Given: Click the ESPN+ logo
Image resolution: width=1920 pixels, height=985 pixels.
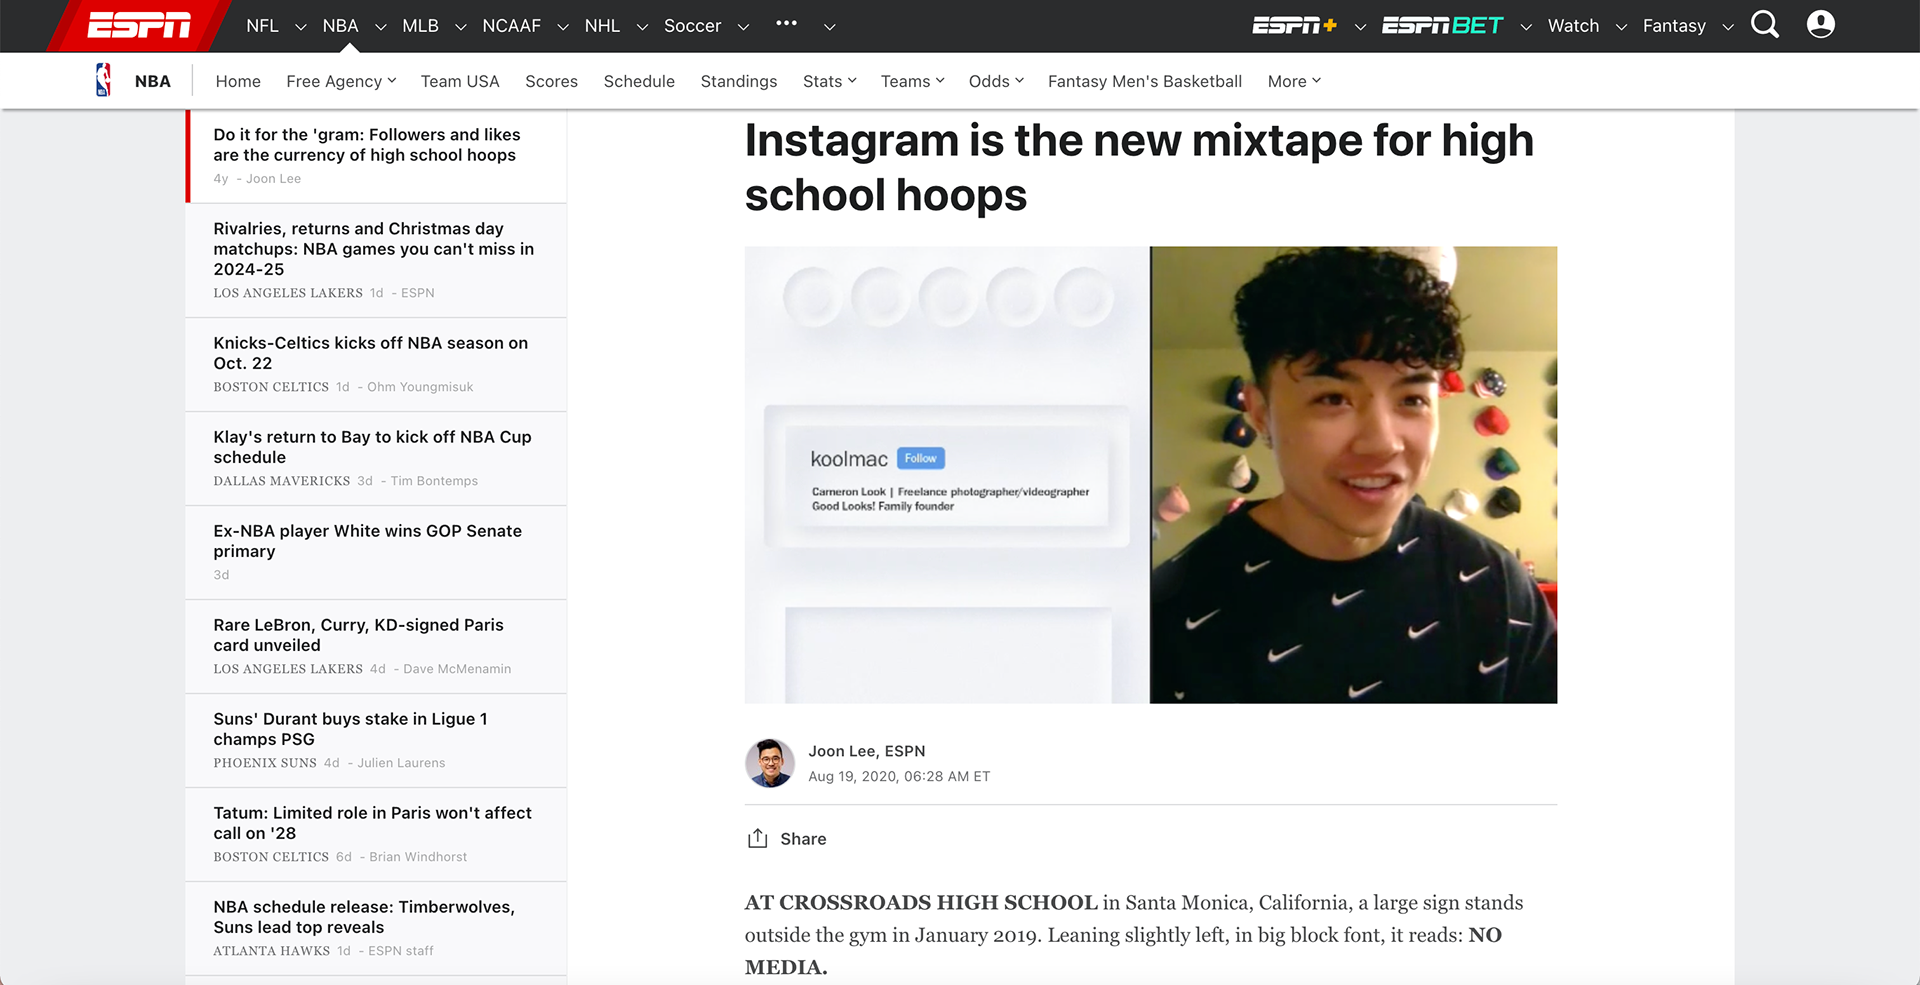Looking at the screenshot, I should coord(1294,25).
